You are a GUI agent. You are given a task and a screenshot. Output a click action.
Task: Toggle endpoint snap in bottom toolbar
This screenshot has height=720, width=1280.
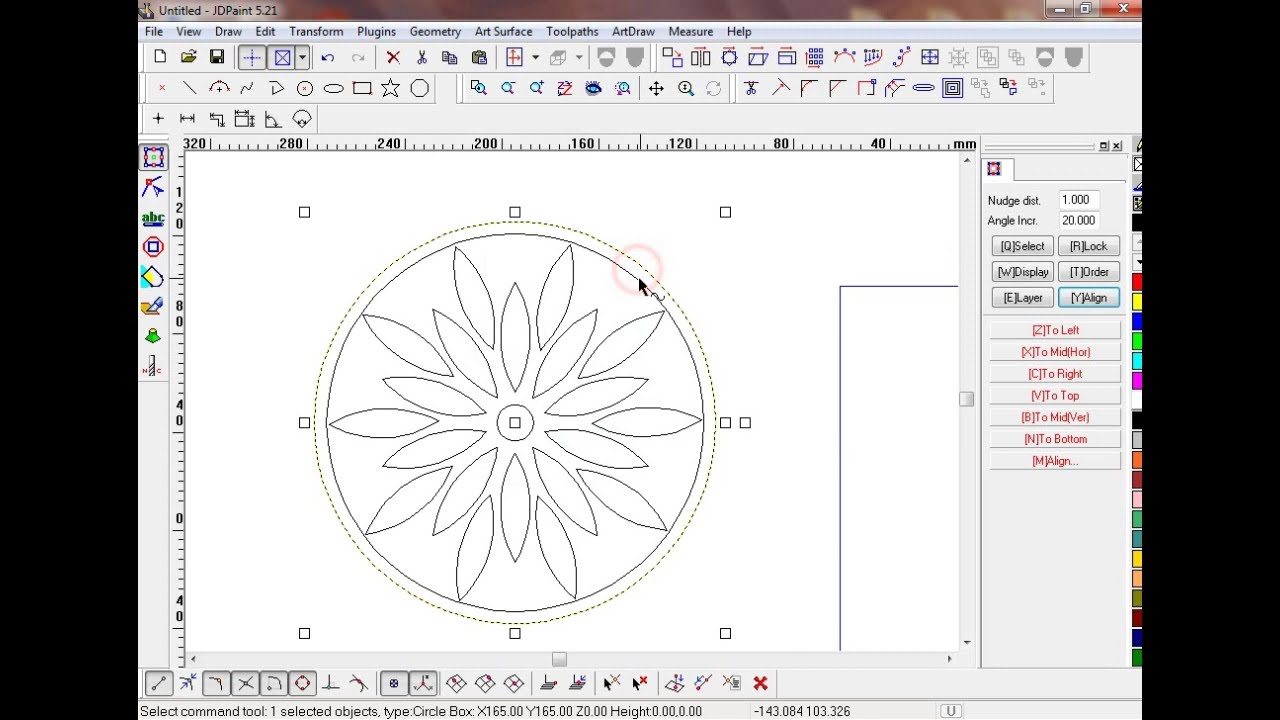[159, 684]
